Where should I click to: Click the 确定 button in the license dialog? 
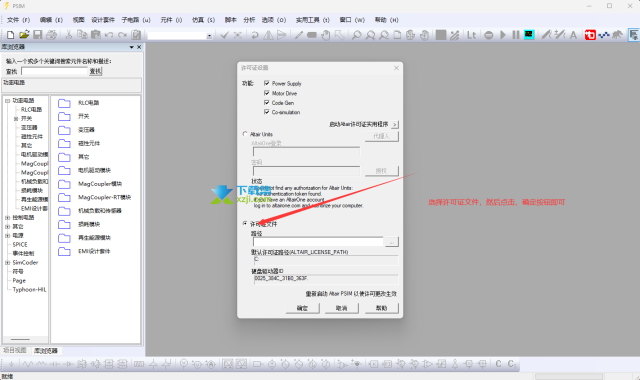(x=302, y=308)
